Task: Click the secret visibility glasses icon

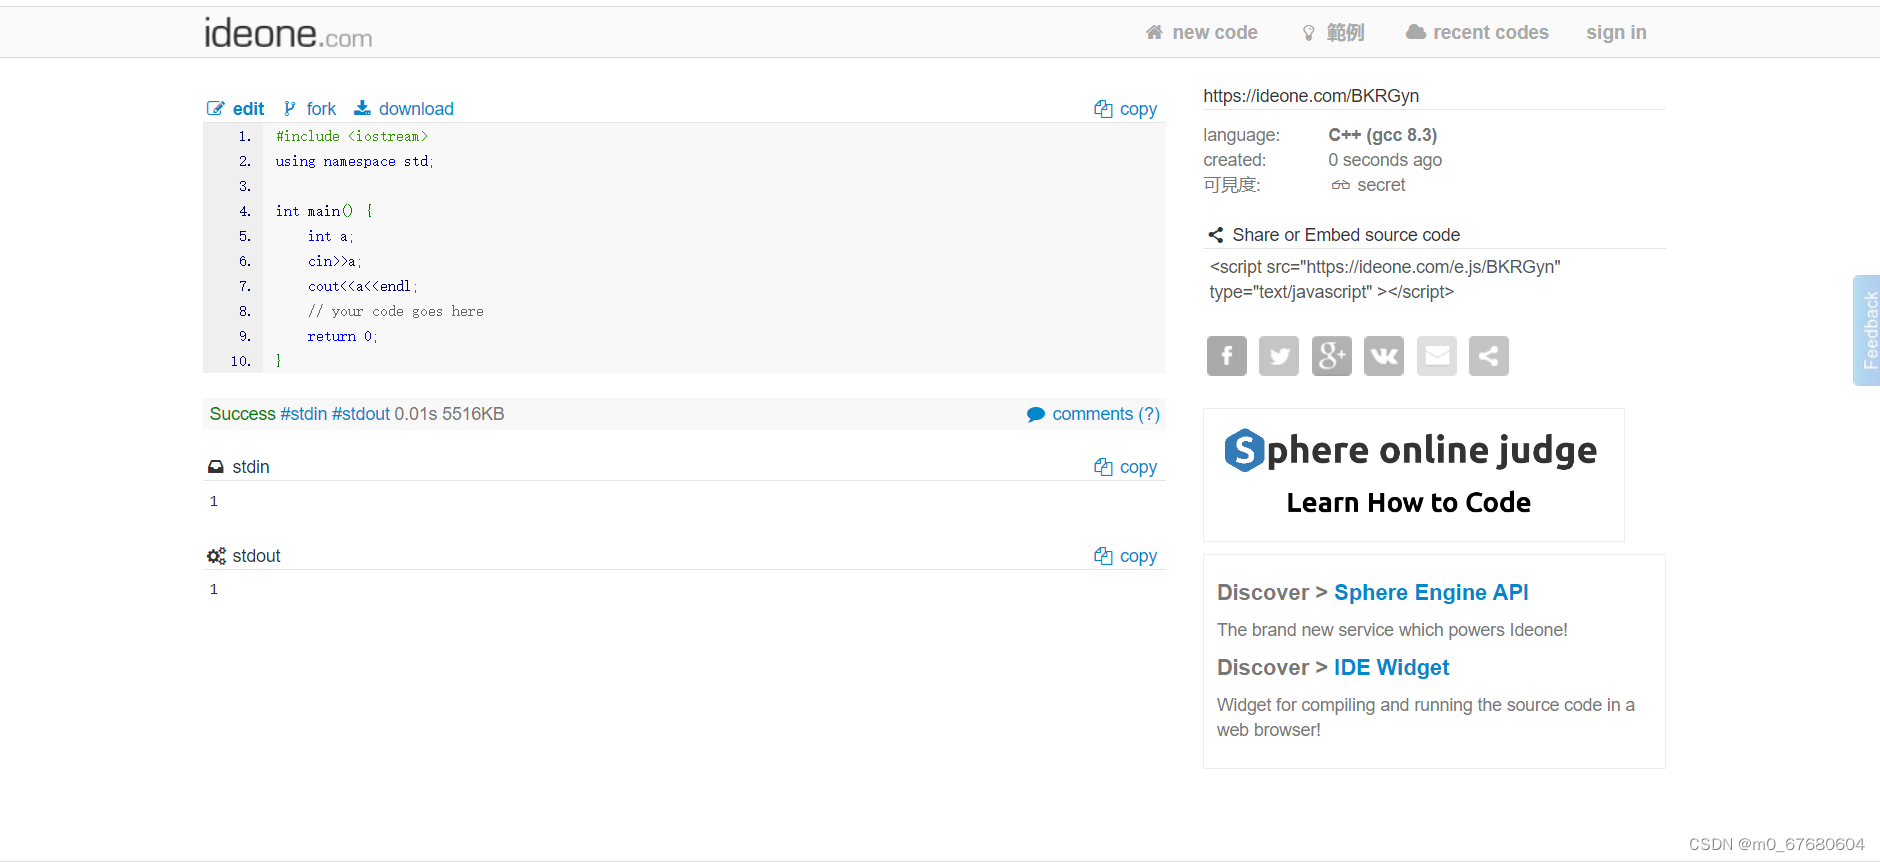Action: (x=1341, y=185)
